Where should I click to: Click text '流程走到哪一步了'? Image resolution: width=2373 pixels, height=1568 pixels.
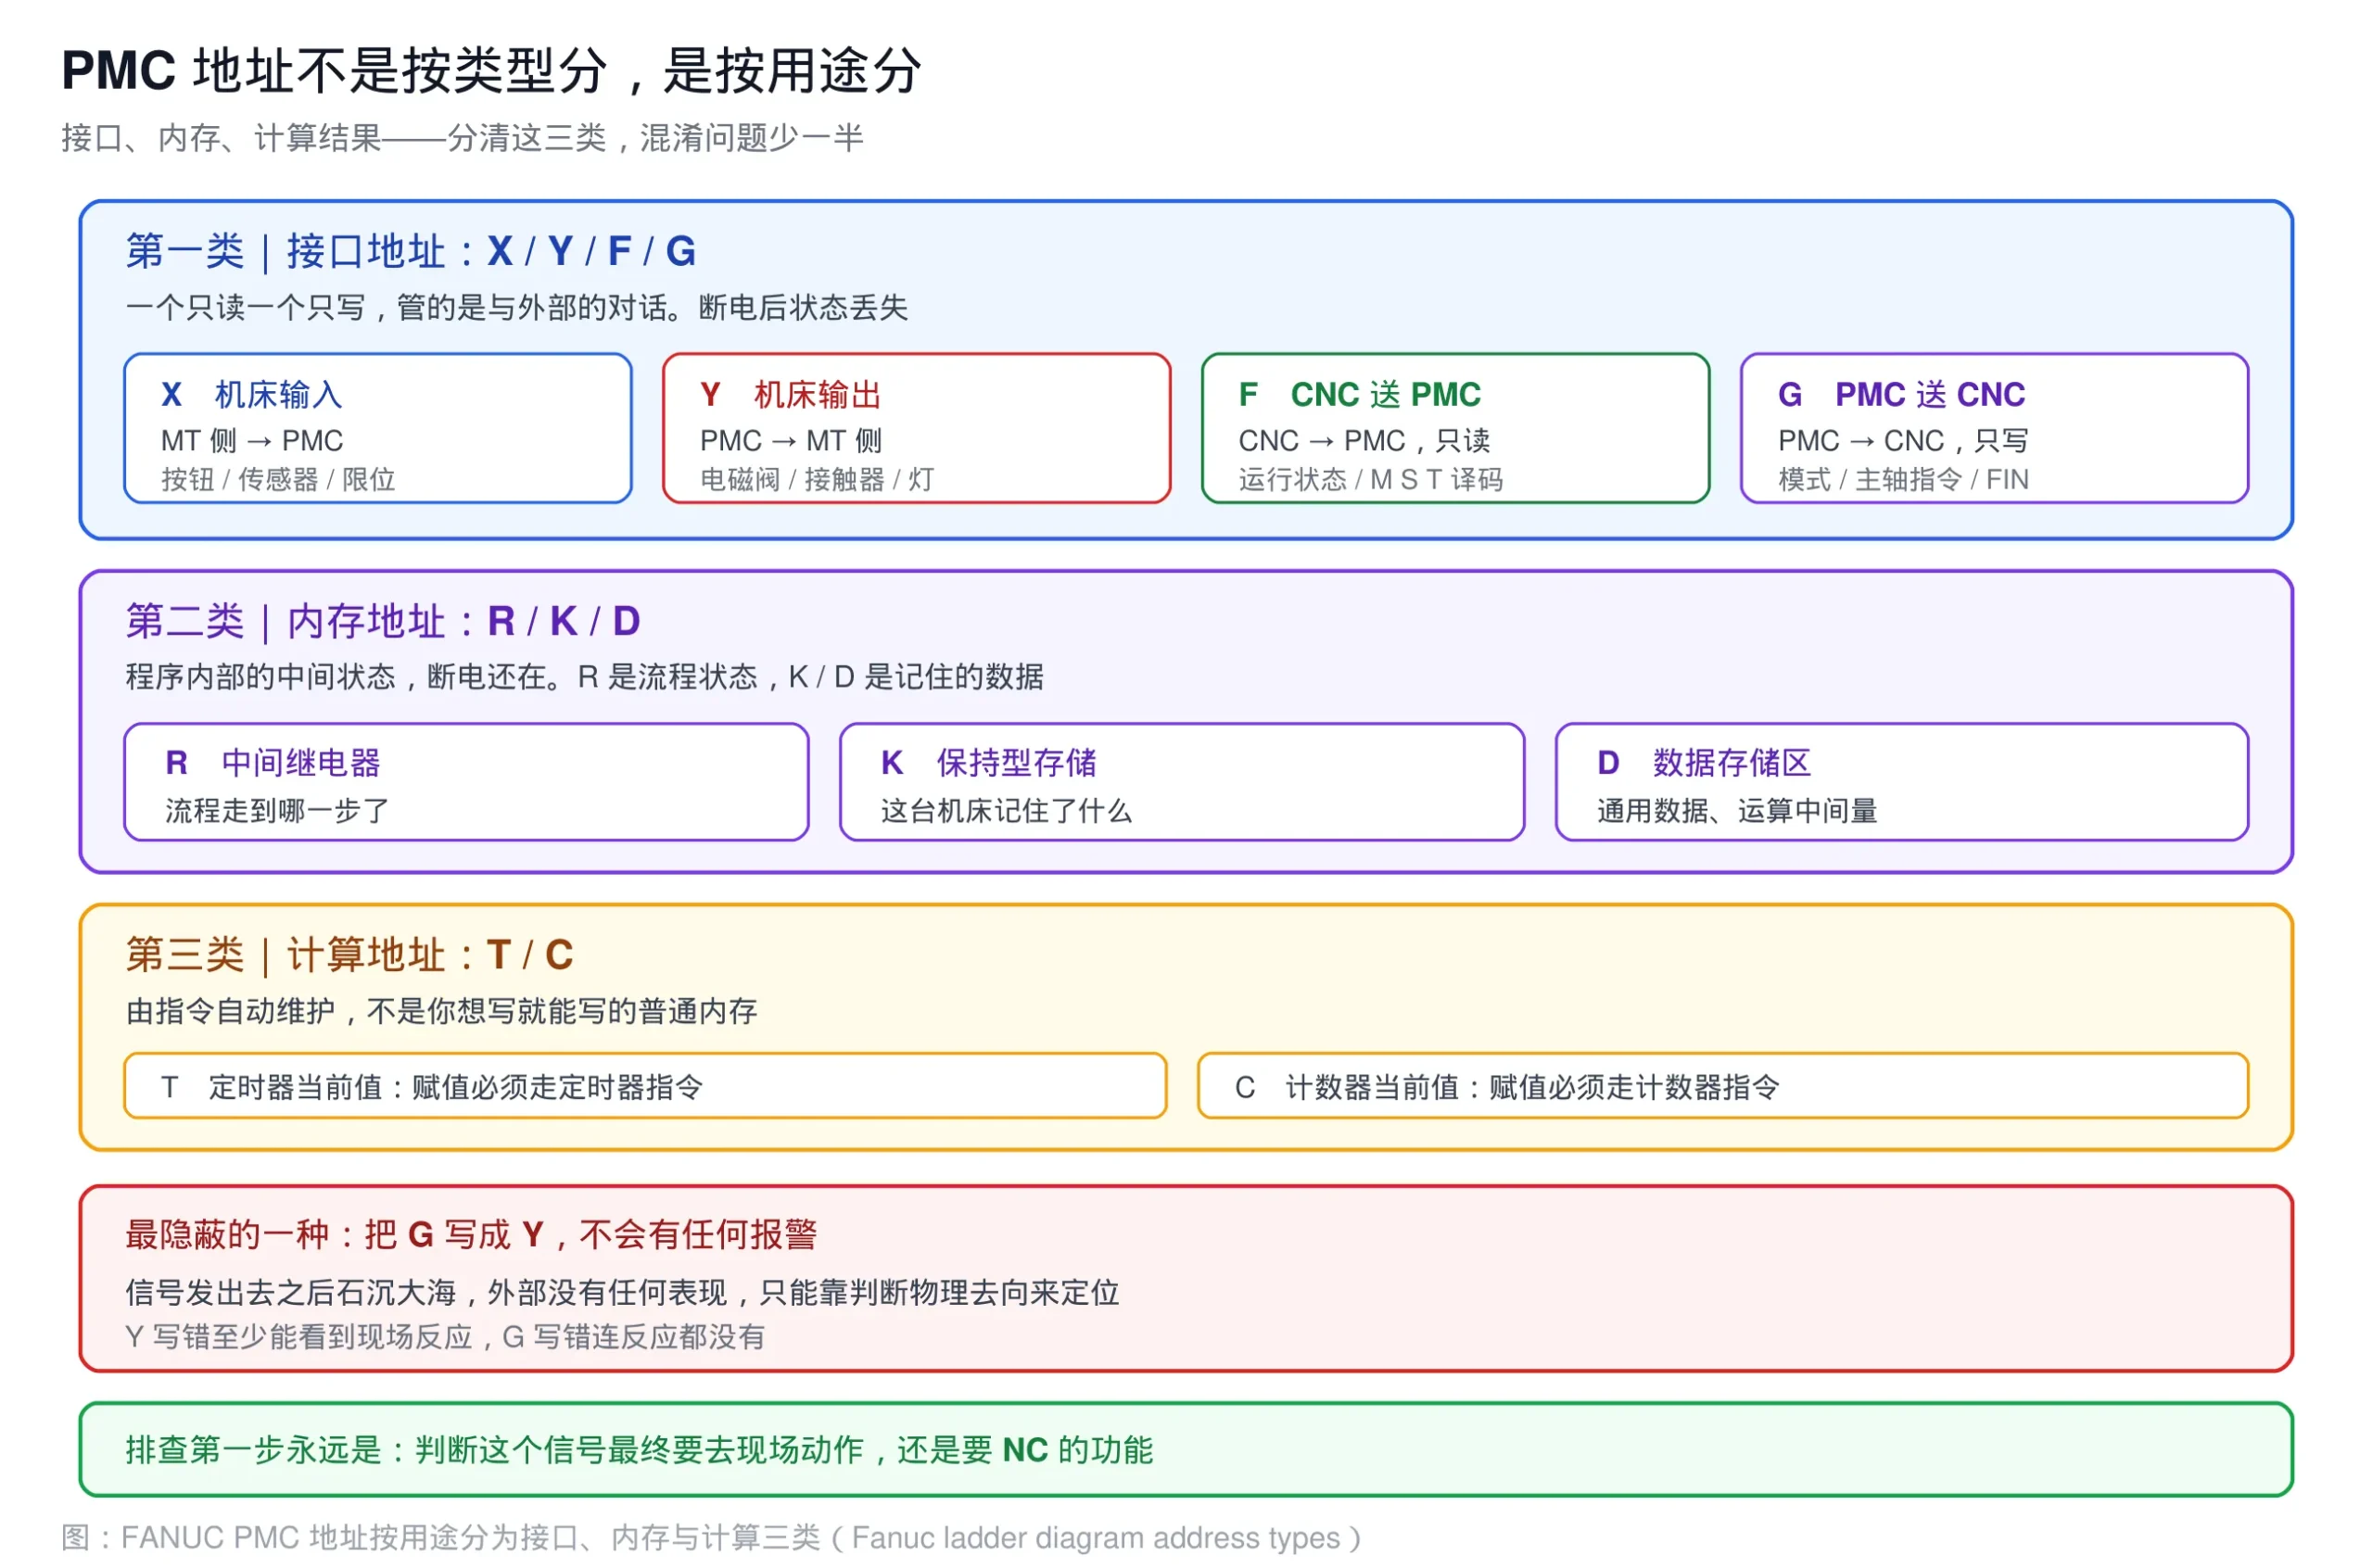pos(277,811)
